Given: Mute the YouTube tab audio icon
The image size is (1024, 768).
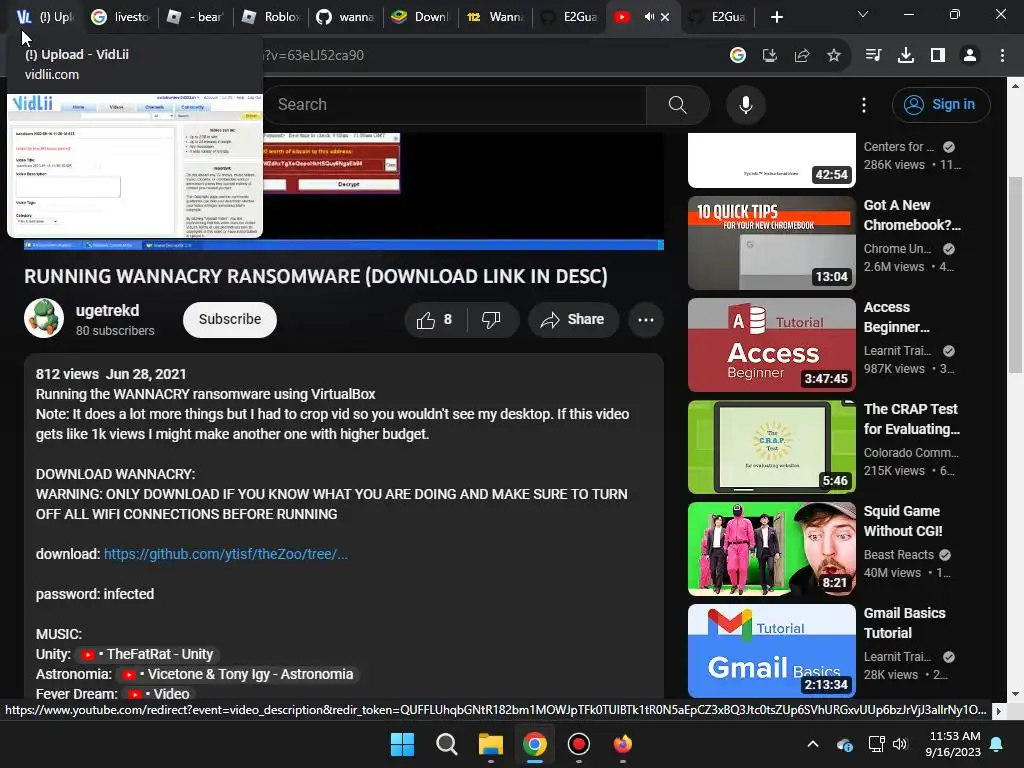Looking at the screenshot, I should 648,17.
